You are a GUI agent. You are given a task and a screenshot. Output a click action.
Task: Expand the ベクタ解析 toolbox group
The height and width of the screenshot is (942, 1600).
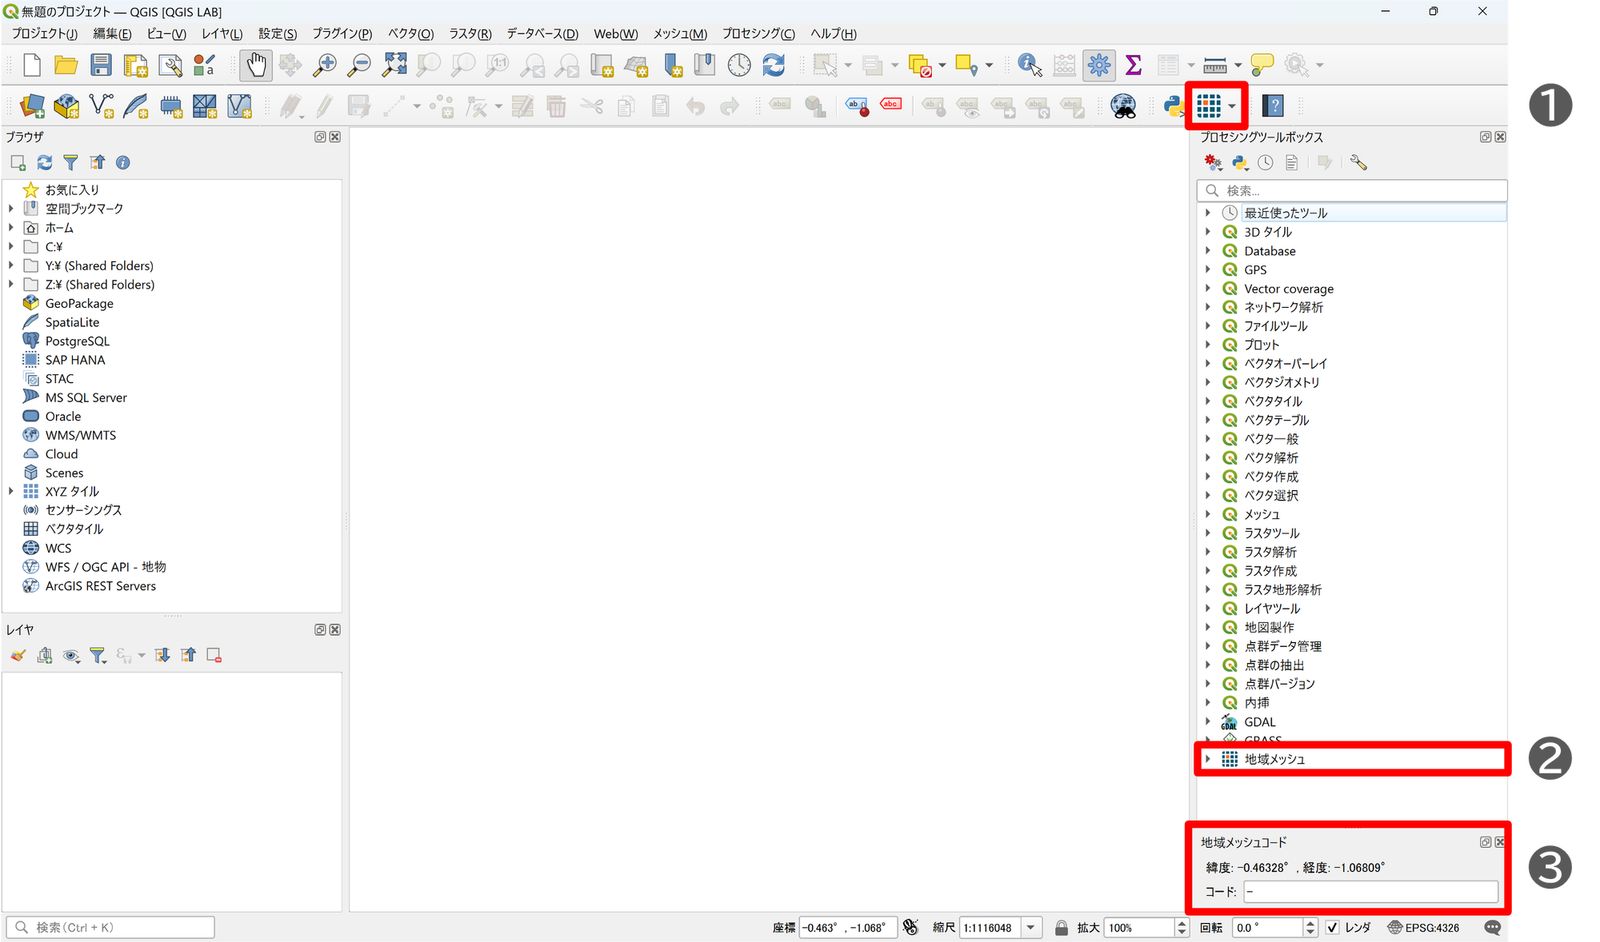[x=1208, y=457]
